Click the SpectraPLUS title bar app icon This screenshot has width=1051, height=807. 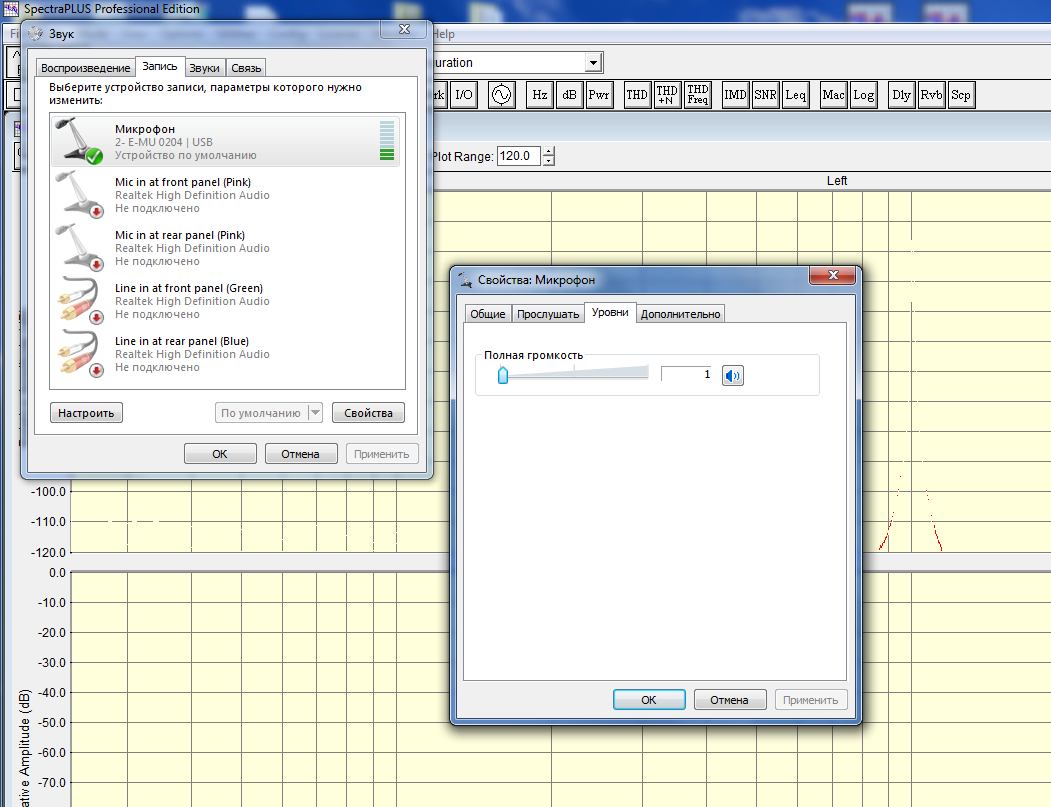tap(11, 9)
